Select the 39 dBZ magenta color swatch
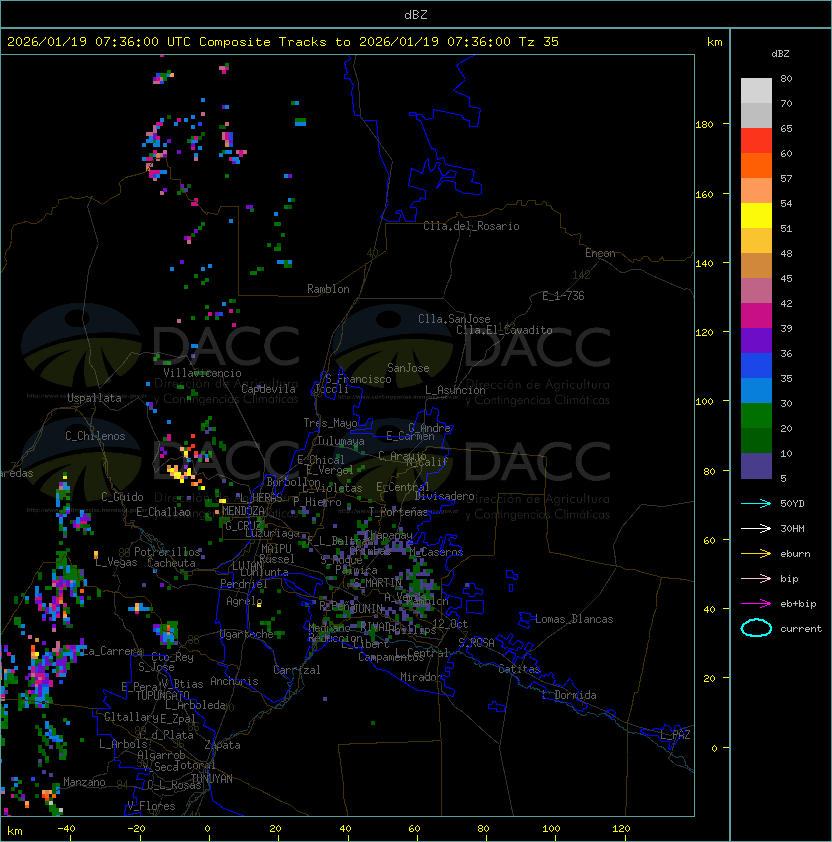Screen dimensions: 832x842 [756, 316]
